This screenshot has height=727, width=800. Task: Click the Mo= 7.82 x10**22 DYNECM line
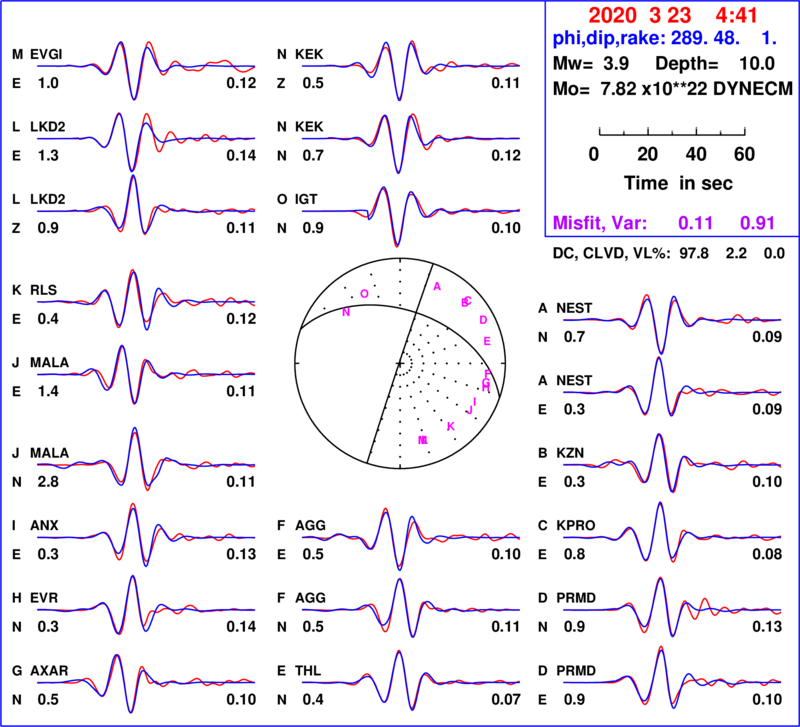[x=673, y=89]
